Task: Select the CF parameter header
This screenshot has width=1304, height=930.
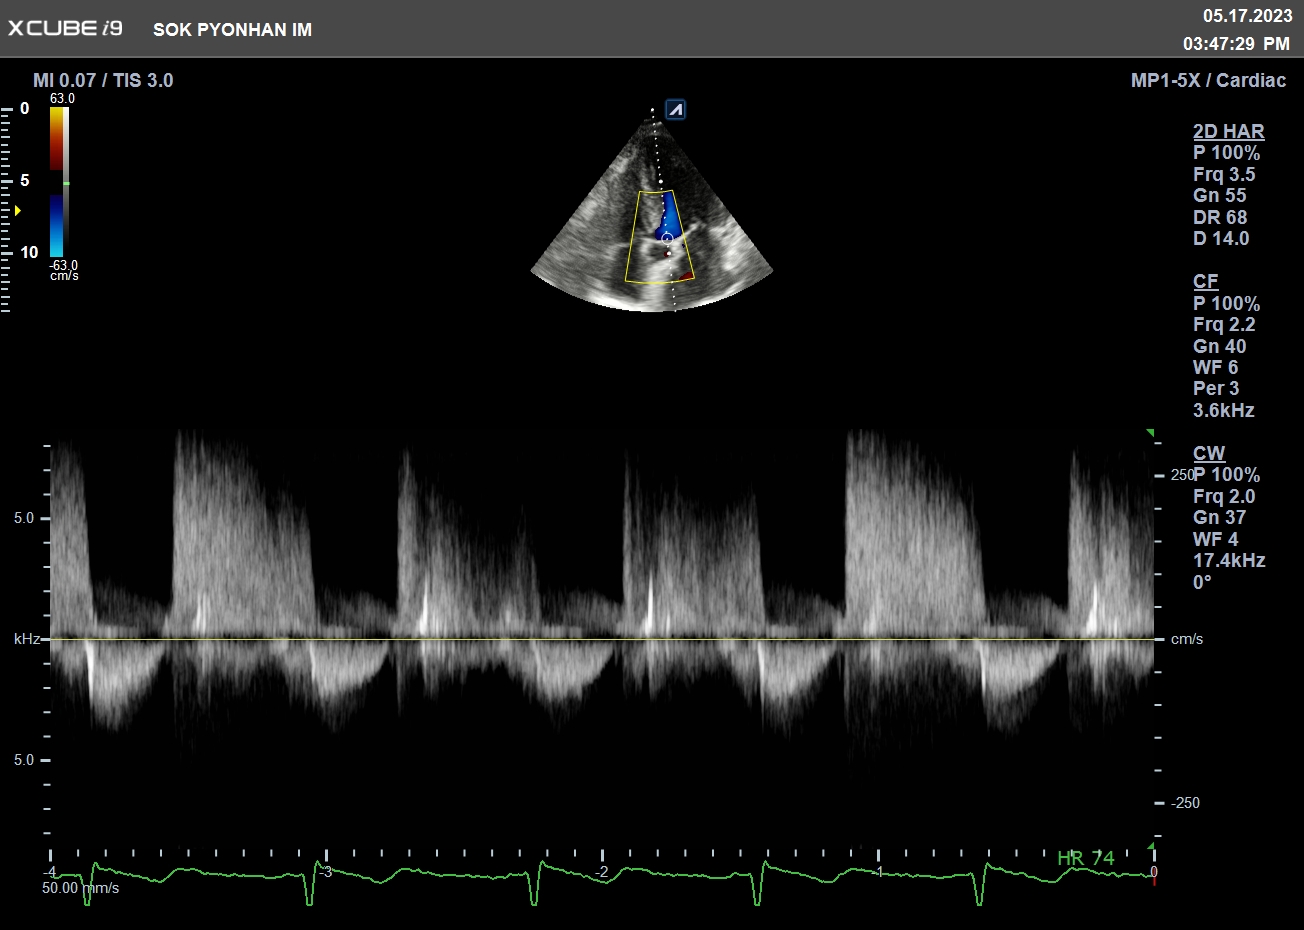Action: [1205, 281]
